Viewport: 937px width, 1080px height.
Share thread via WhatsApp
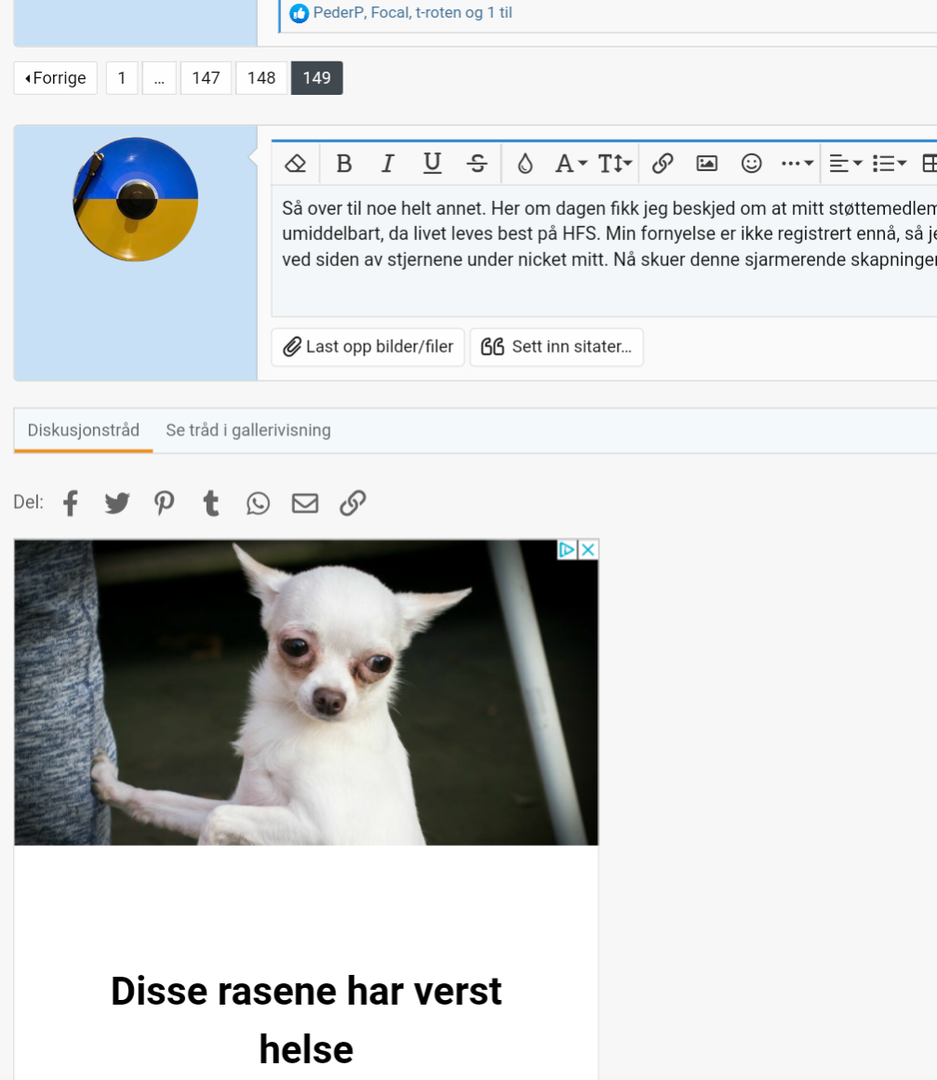(x=258, y=503)
